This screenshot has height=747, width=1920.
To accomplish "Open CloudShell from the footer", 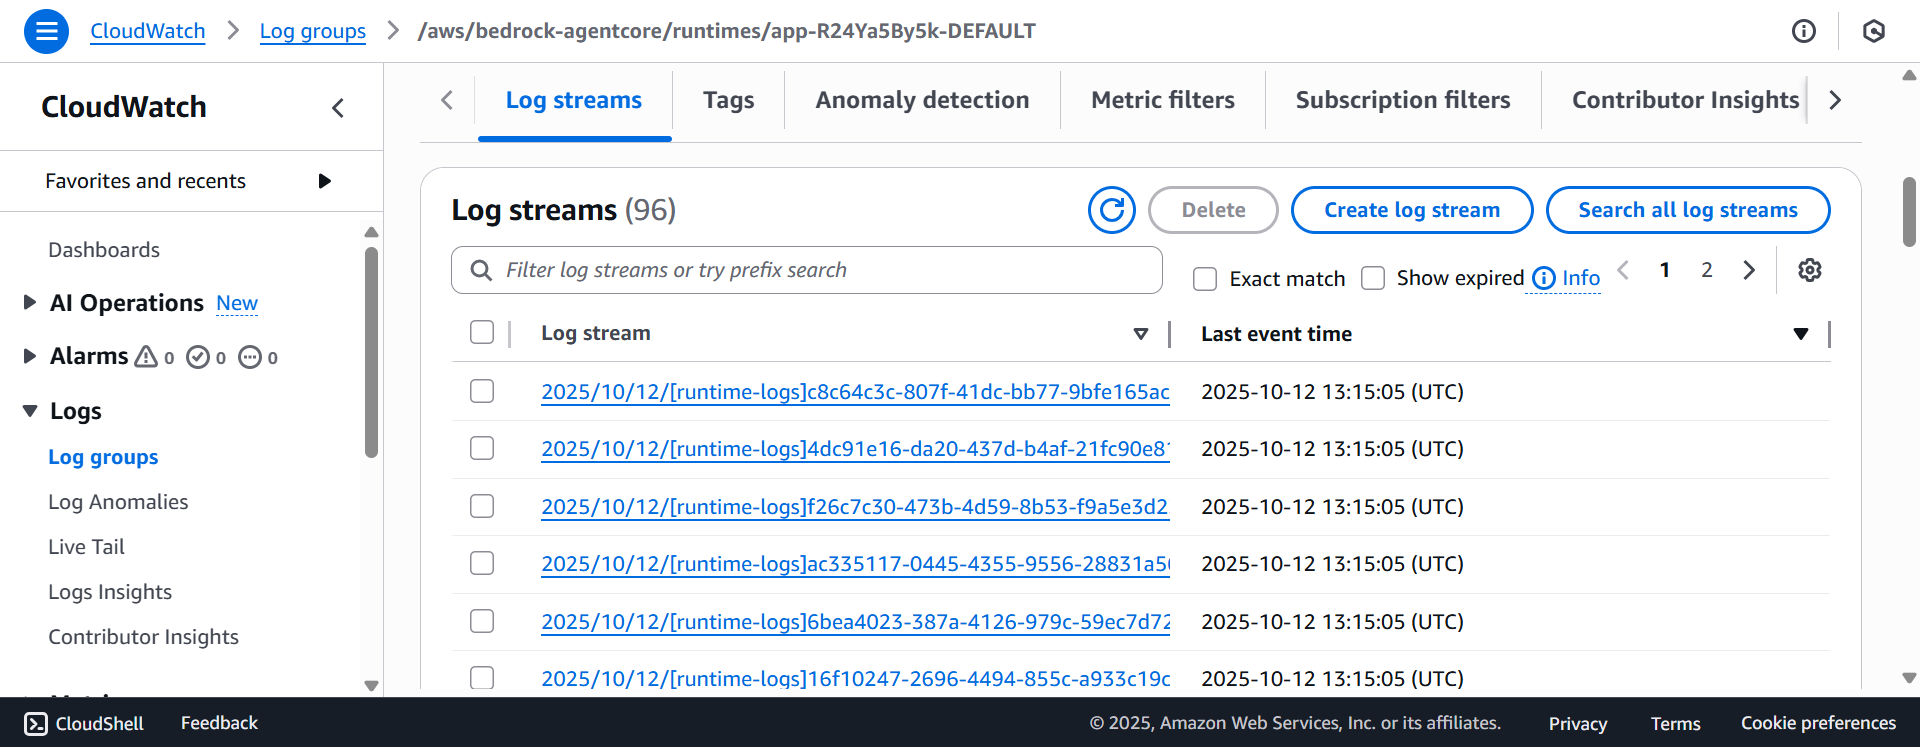I will click(84, 723).
